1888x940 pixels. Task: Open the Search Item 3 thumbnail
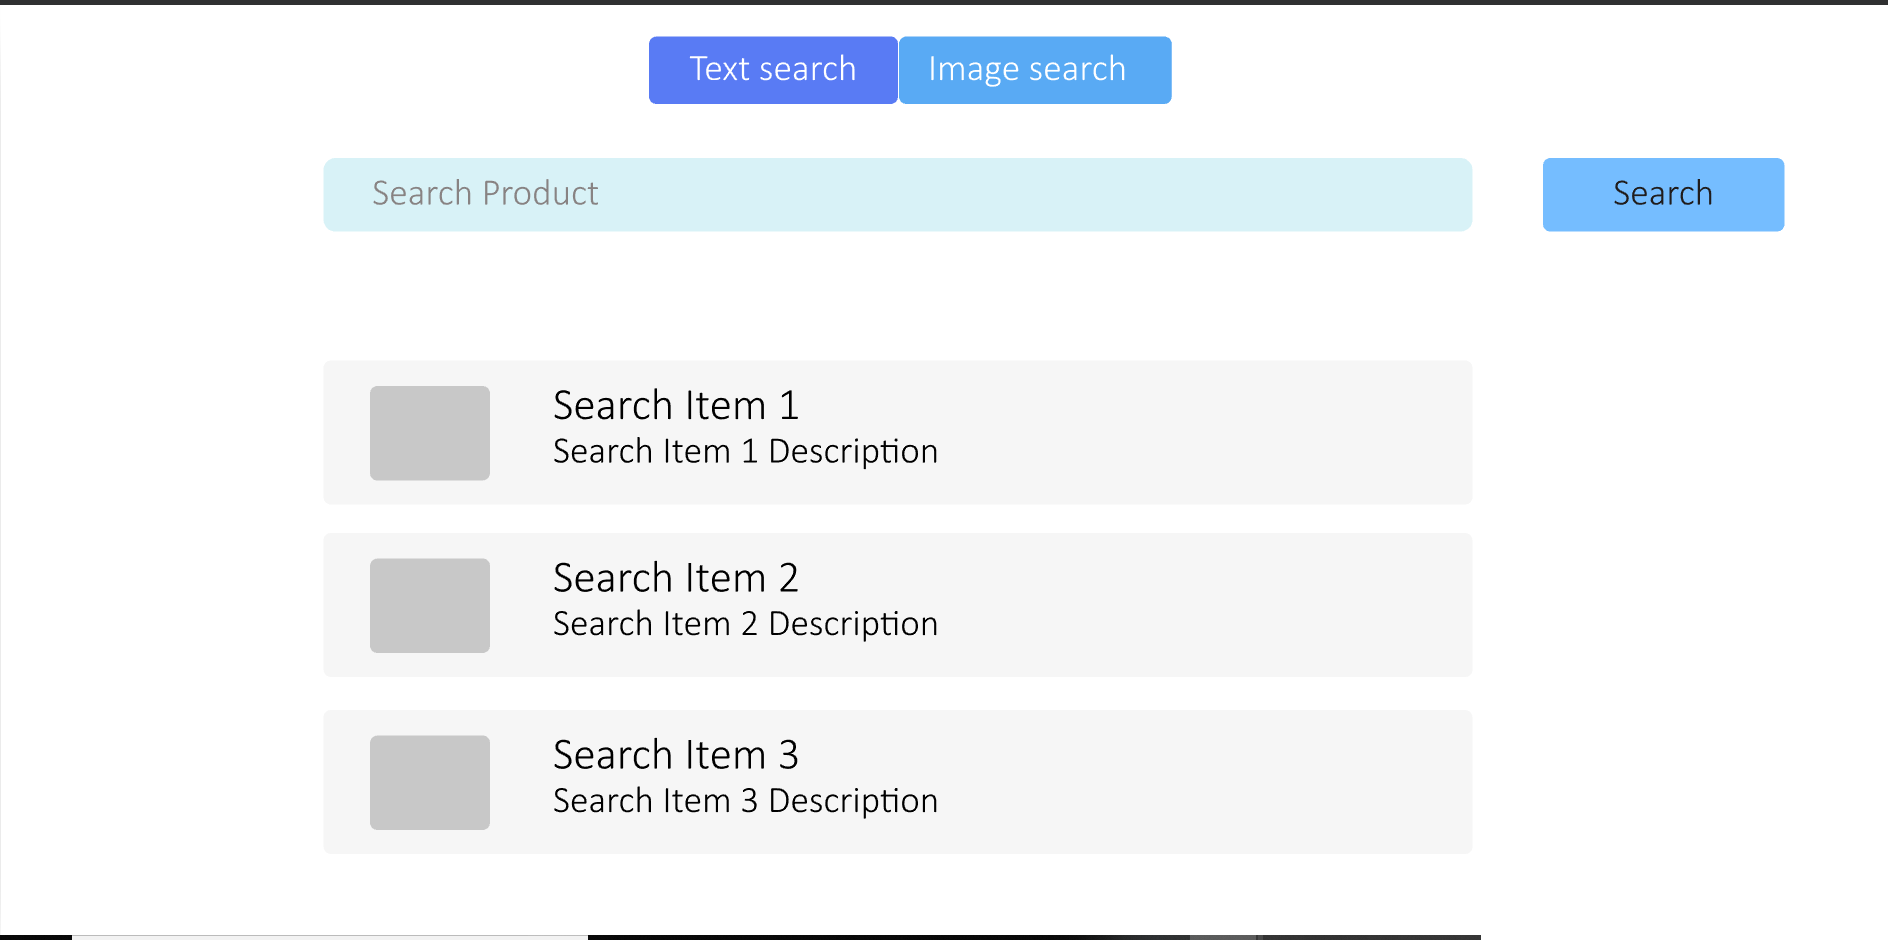click(x=430, y=782)
